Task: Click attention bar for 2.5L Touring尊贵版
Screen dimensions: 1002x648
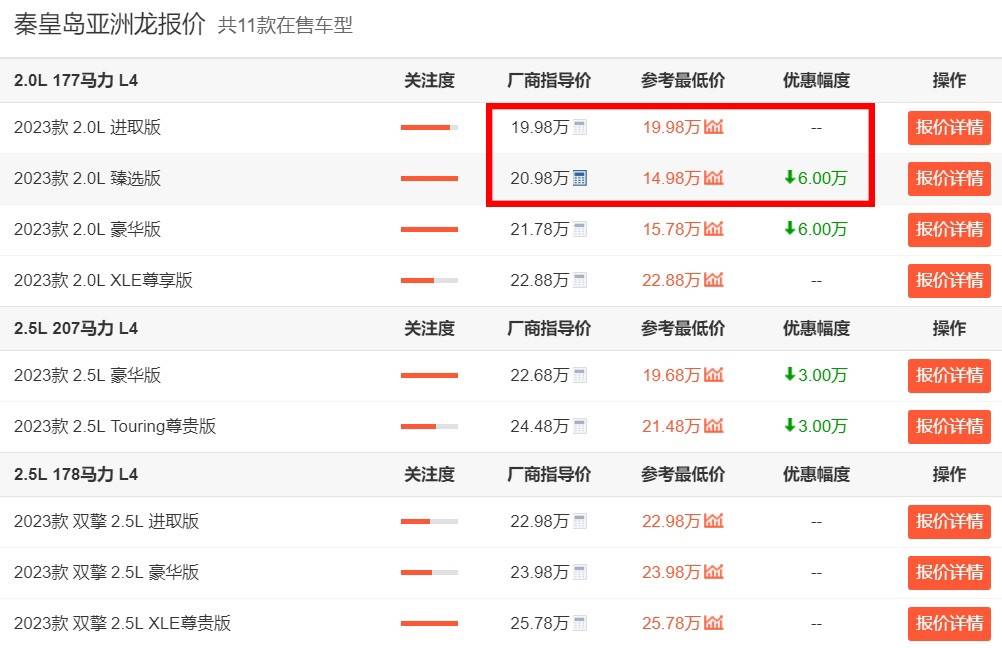Action: click(429, 426)
